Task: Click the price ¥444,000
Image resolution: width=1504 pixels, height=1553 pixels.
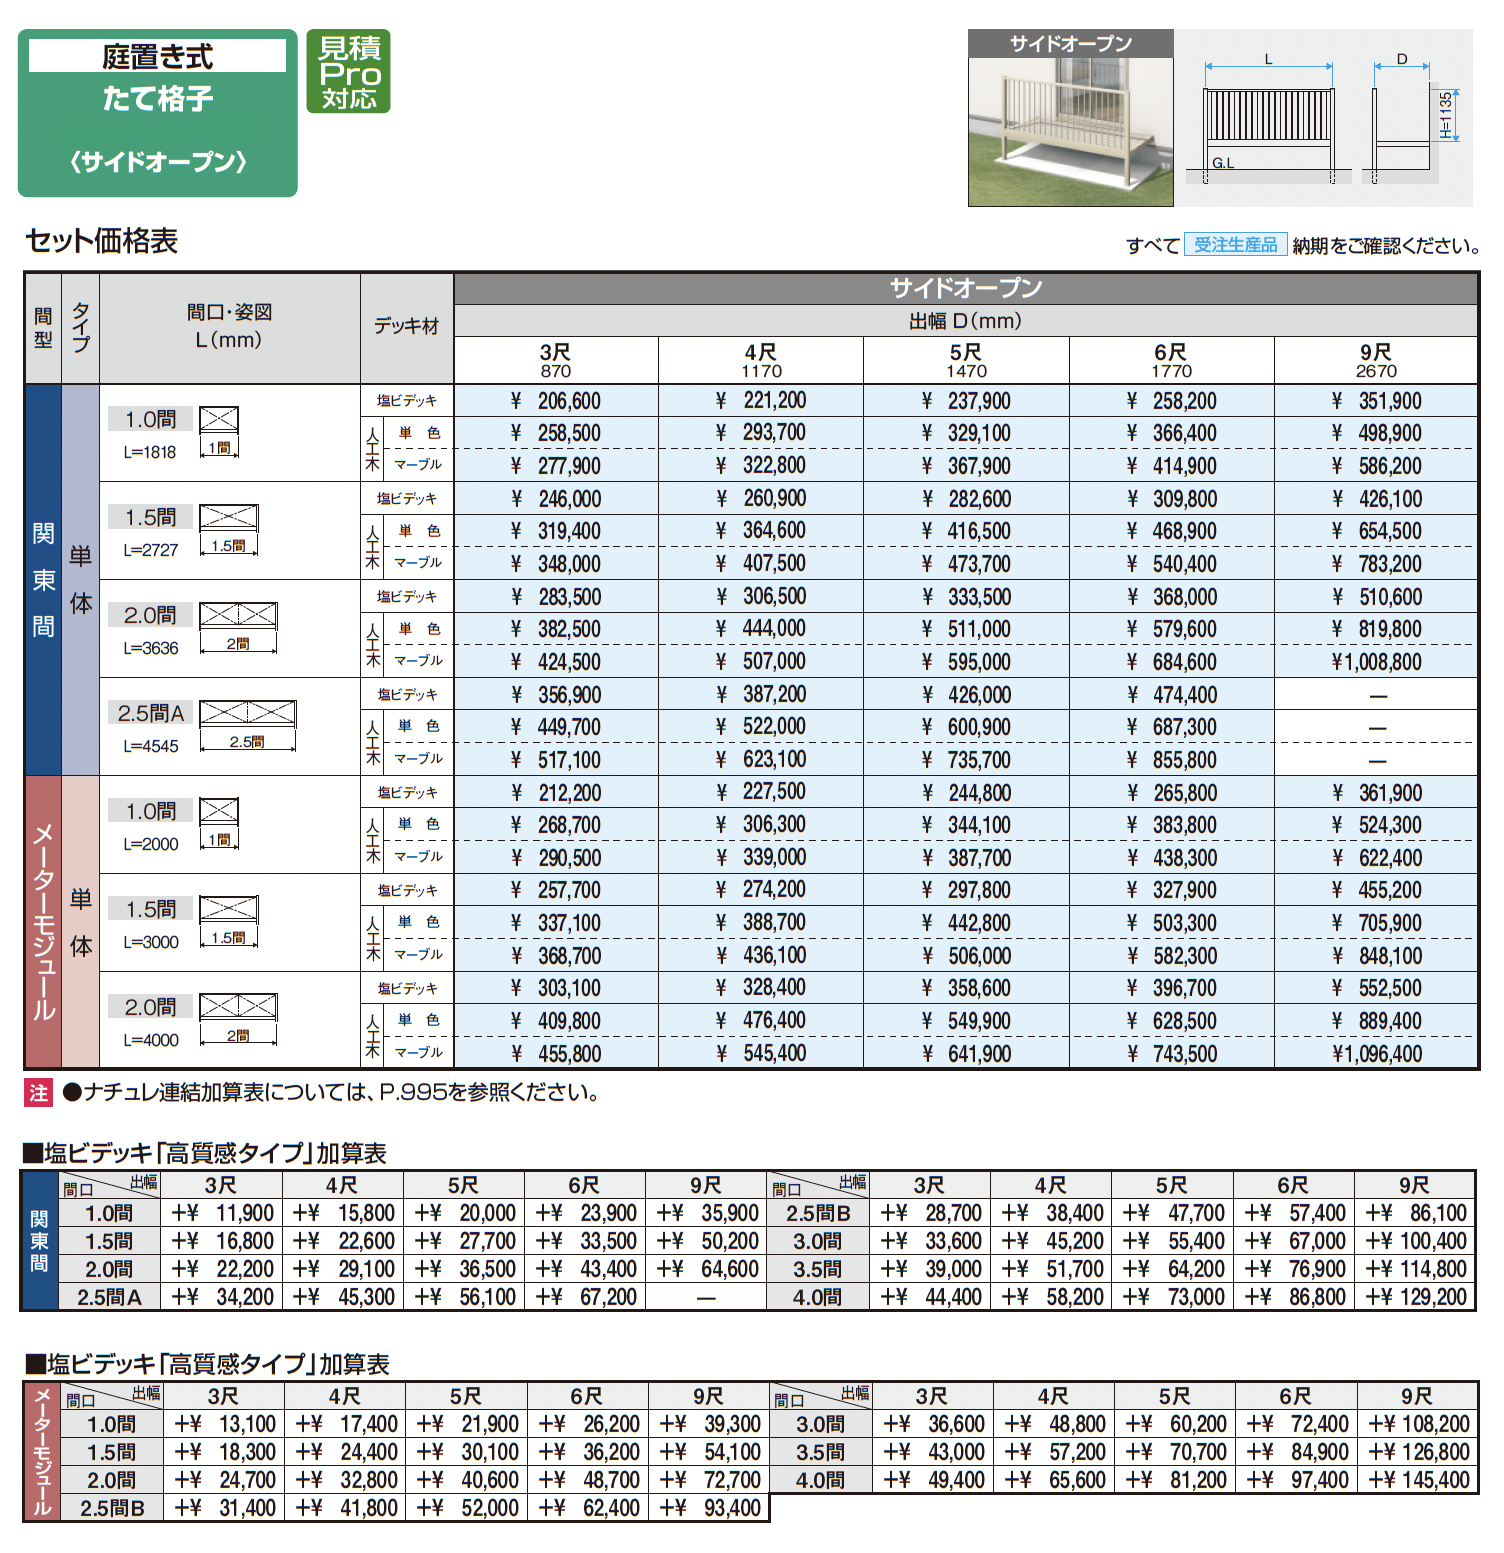Action: point(761,629)
